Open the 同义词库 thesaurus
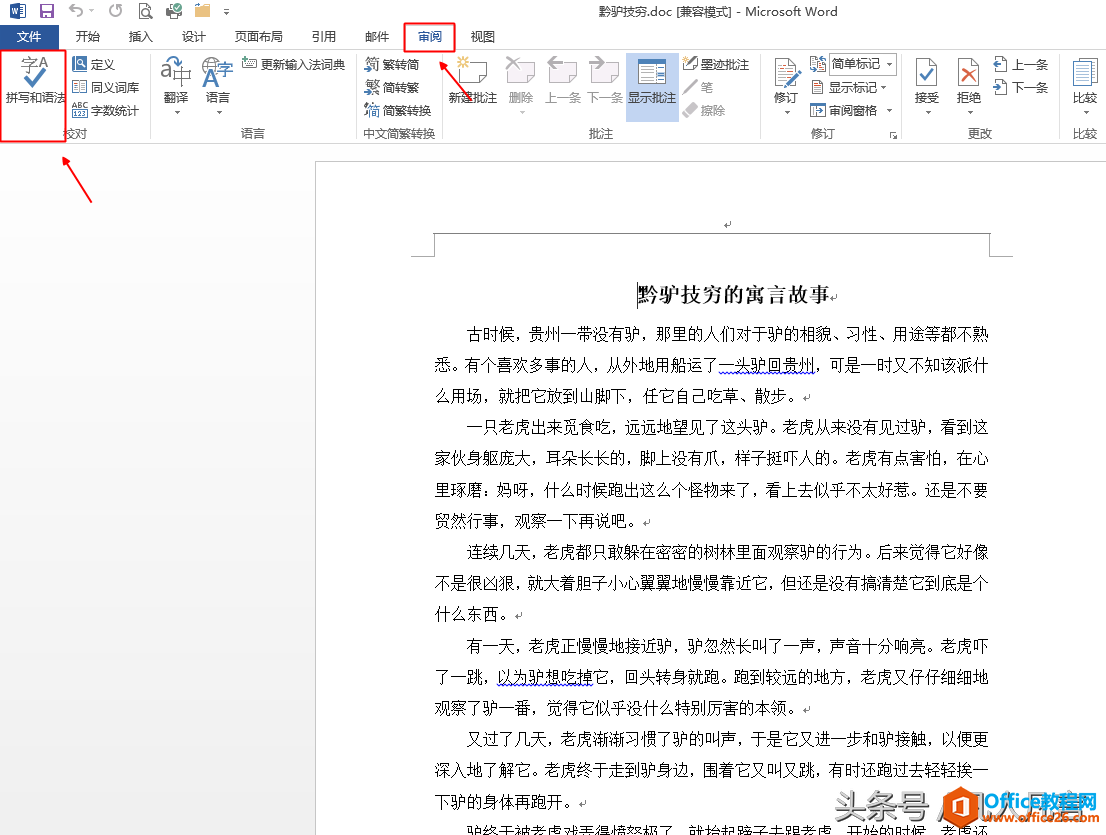 pos(106,87)
